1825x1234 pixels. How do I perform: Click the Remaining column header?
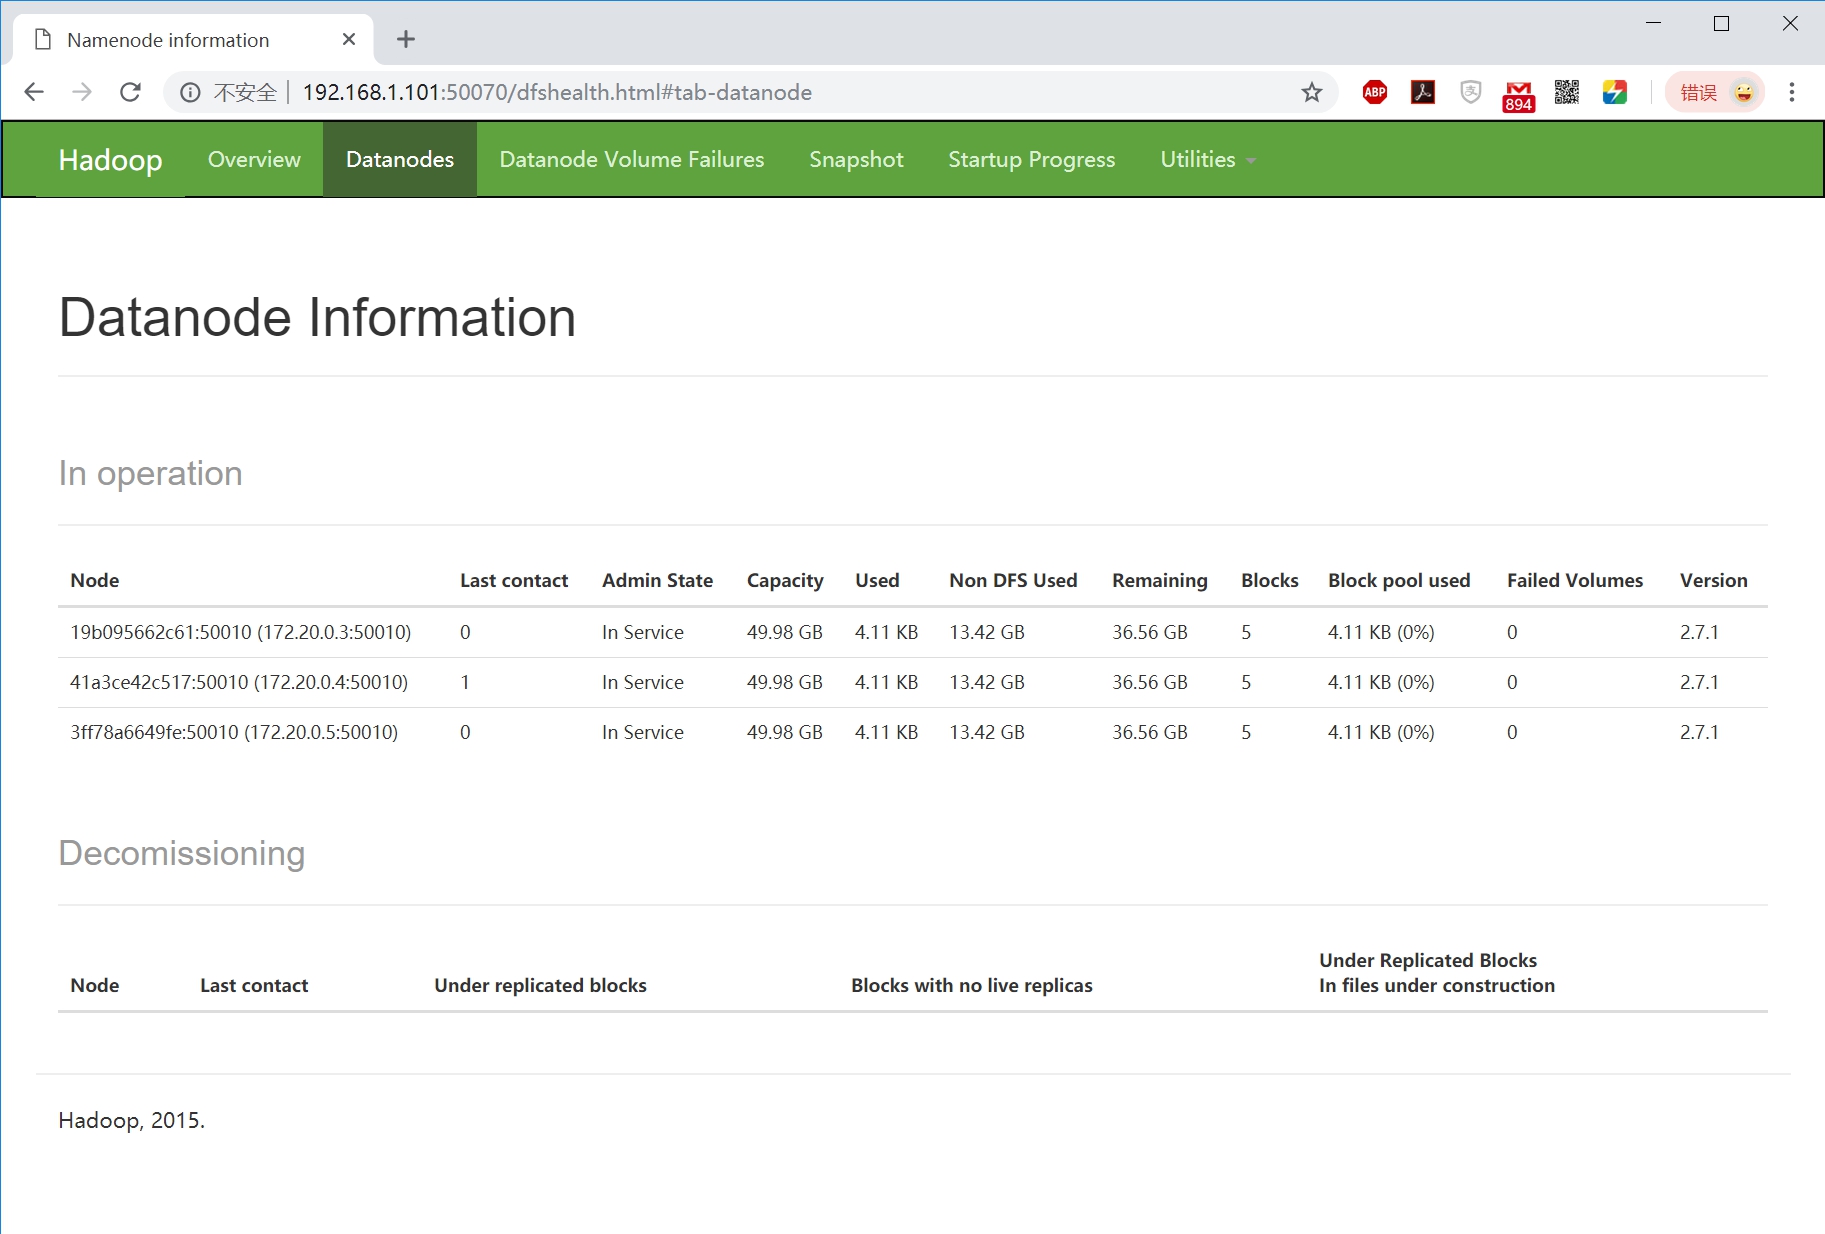pyautogui.click(x=1160, y=580)
